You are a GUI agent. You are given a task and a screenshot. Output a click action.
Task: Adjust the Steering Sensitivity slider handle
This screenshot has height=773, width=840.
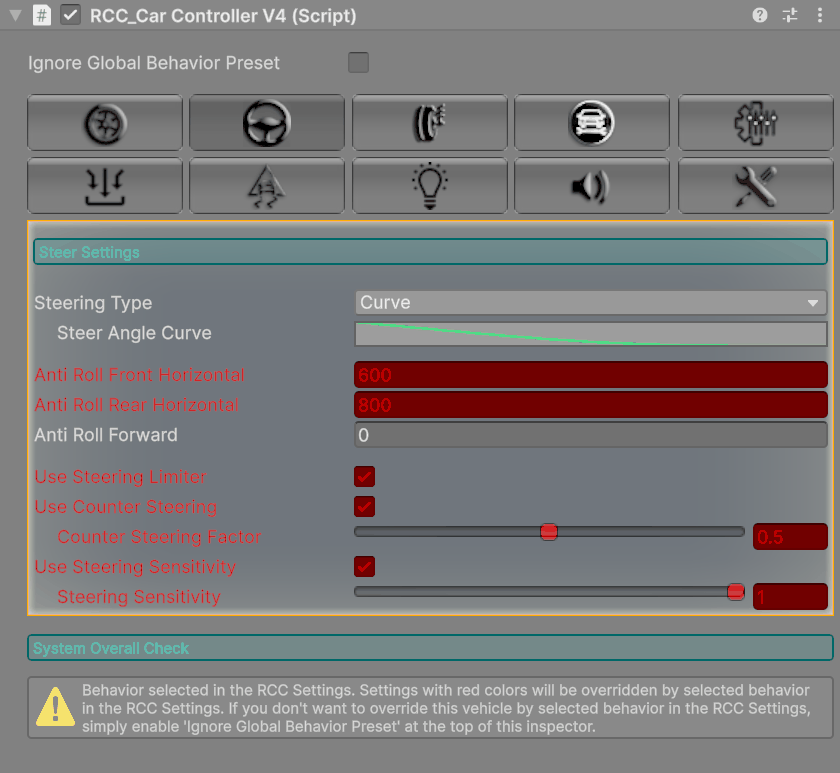pos(736,592)
